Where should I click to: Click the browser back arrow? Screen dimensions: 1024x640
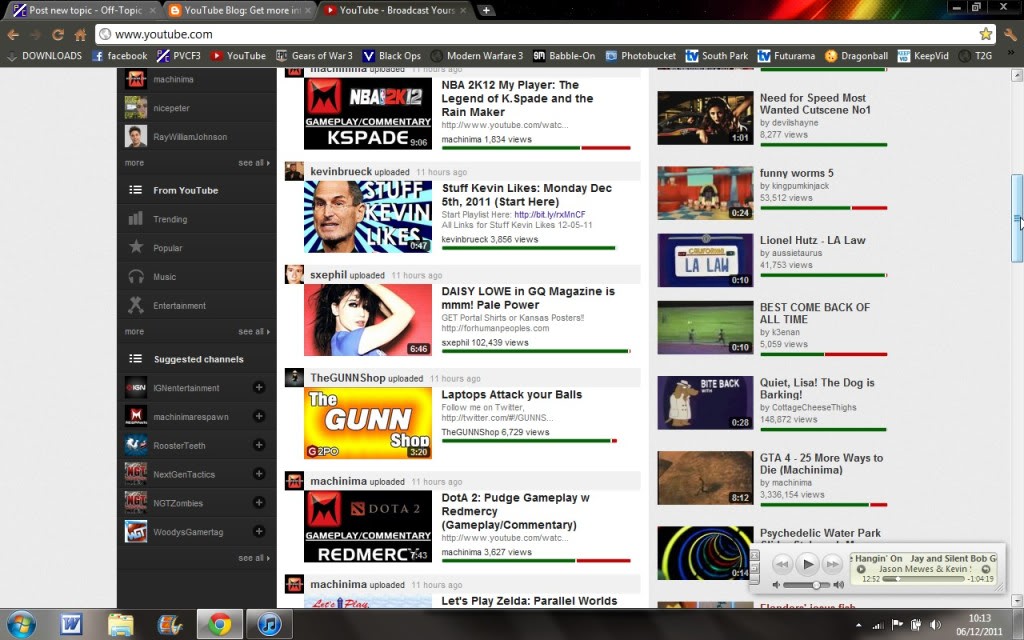coord(13,35)
